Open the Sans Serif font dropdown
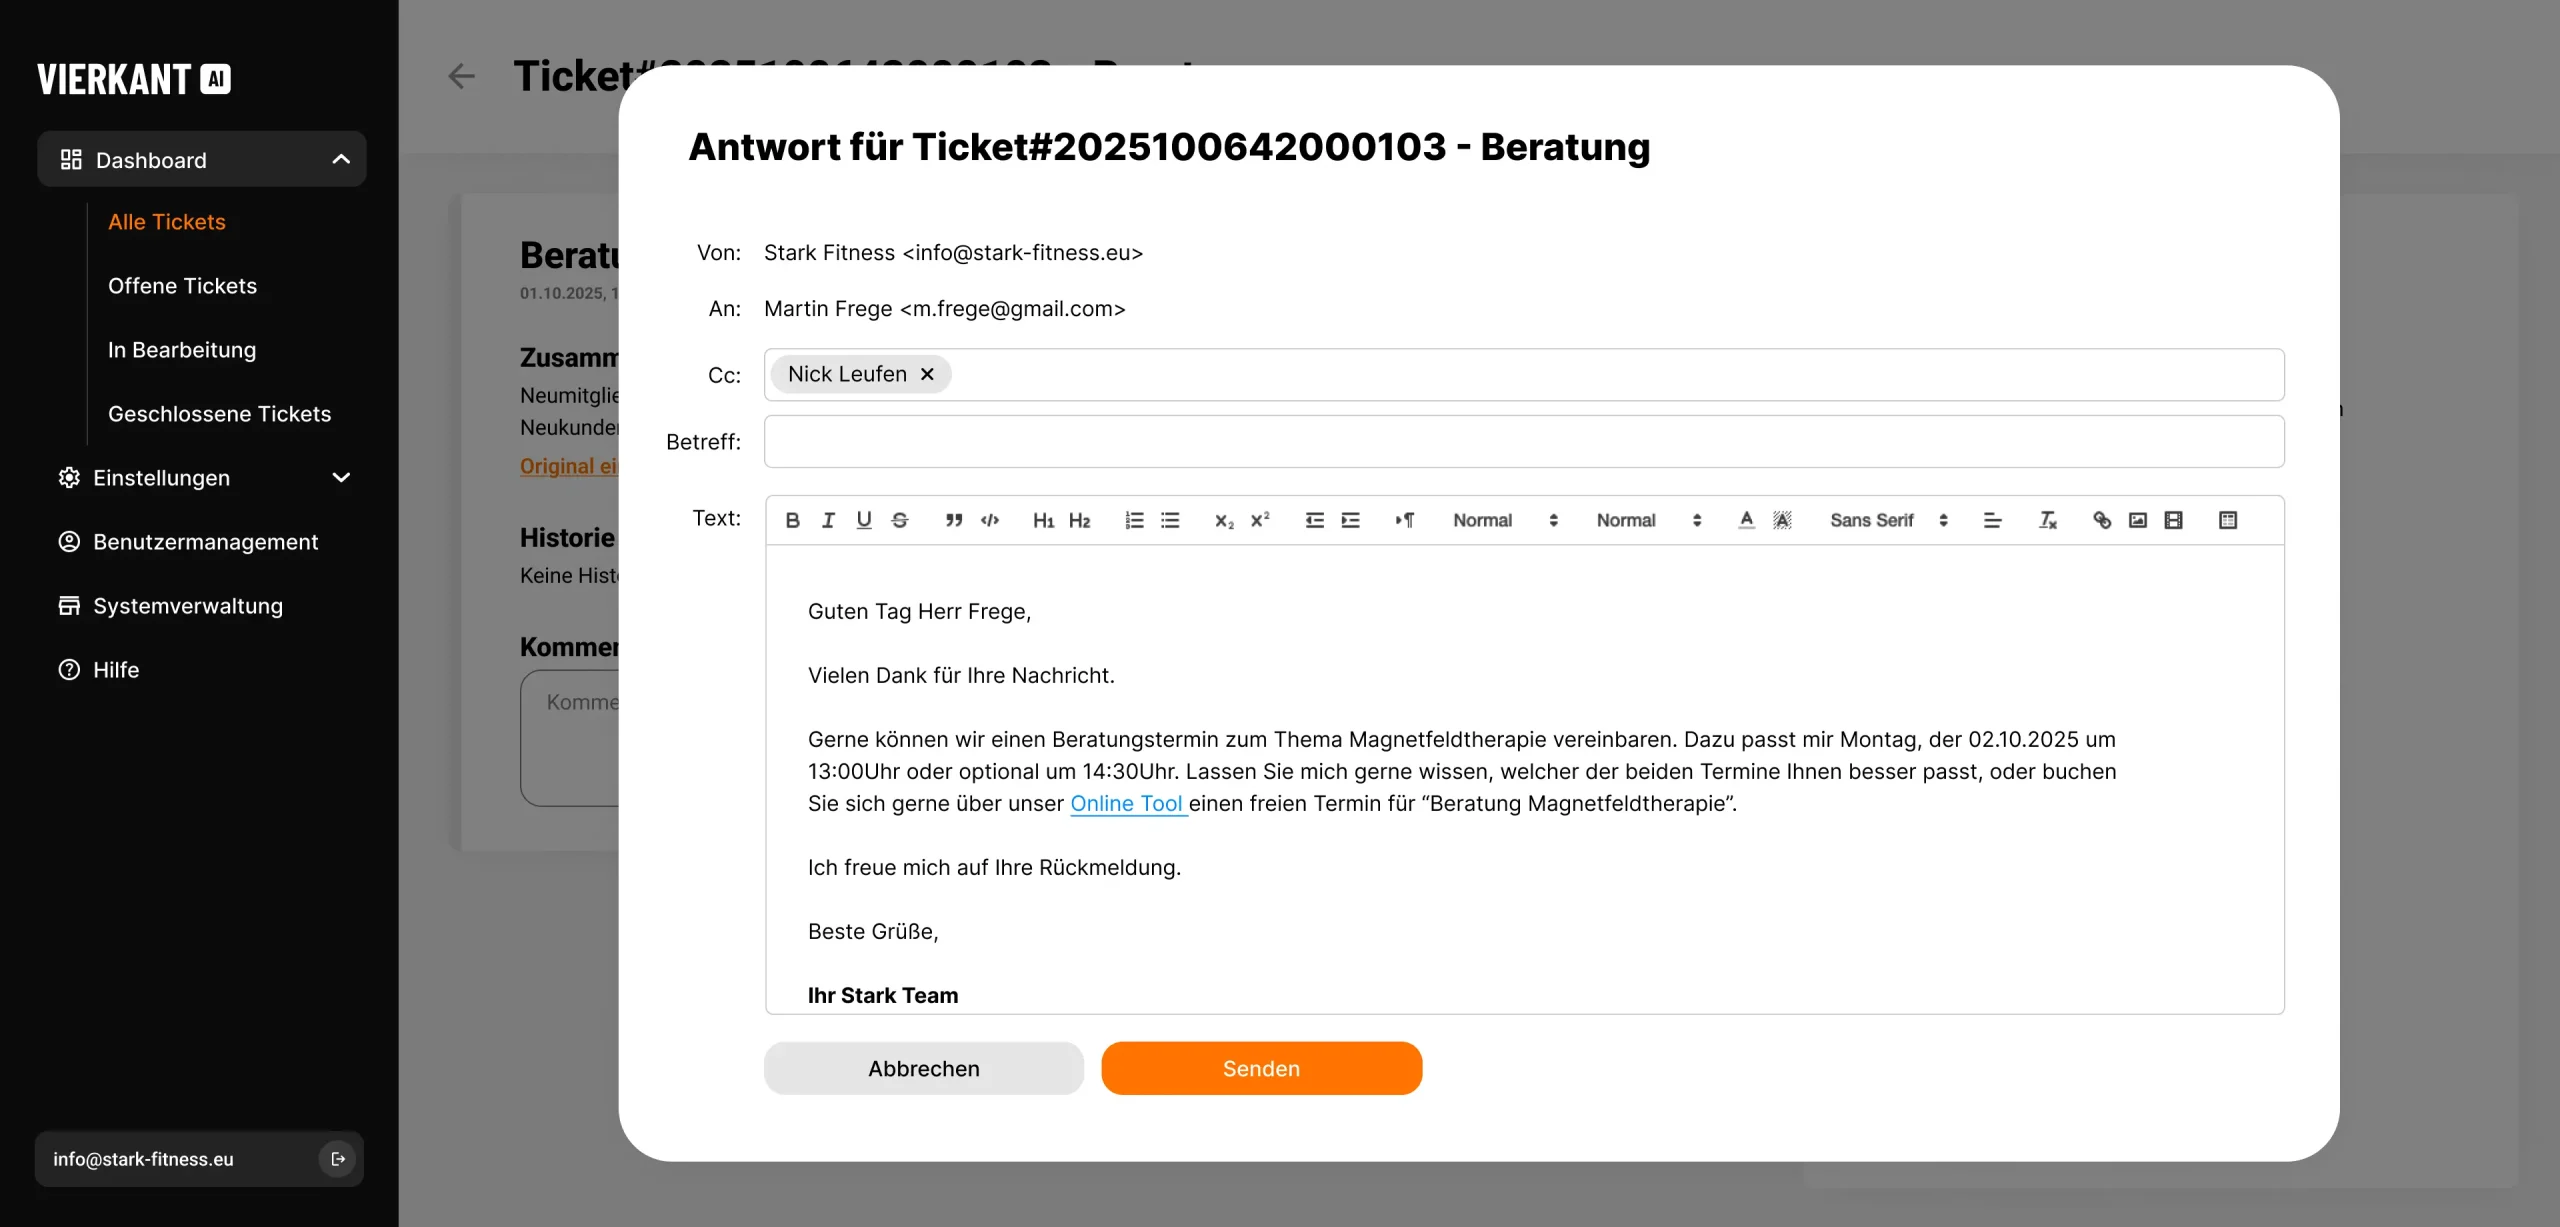Viewport: 2560px width, 1227px height. [1888, 520]
